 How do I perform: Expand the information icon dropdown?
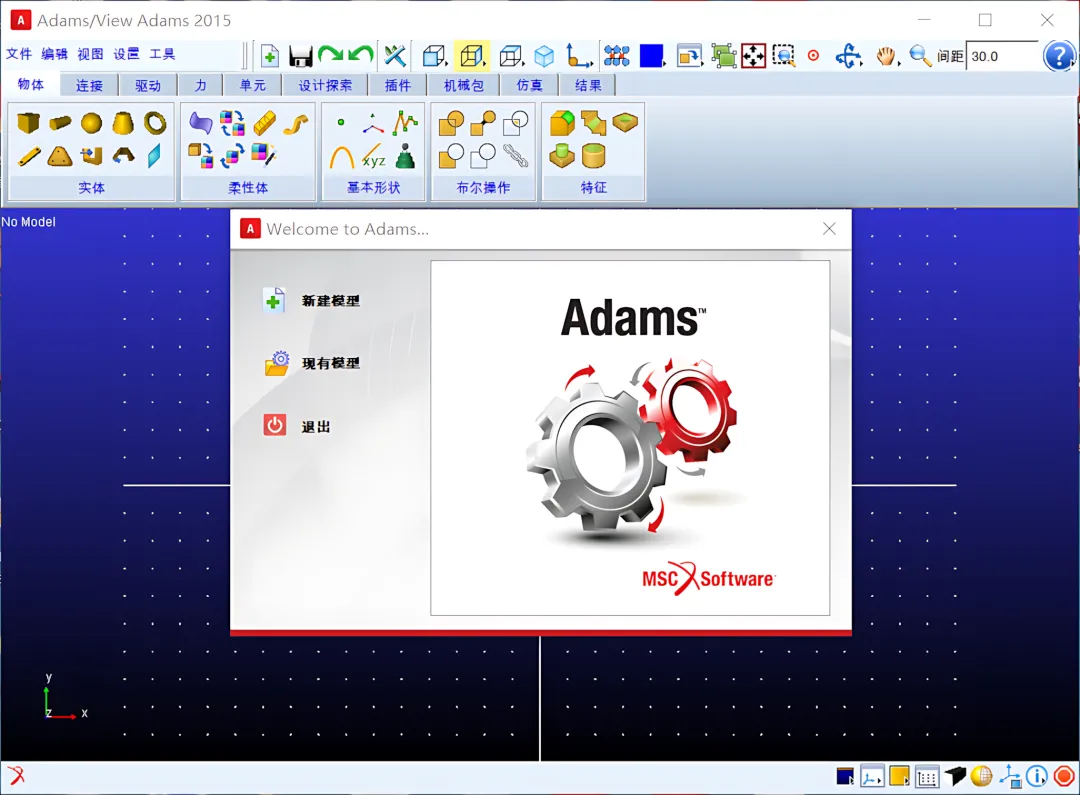point(1037,776)
